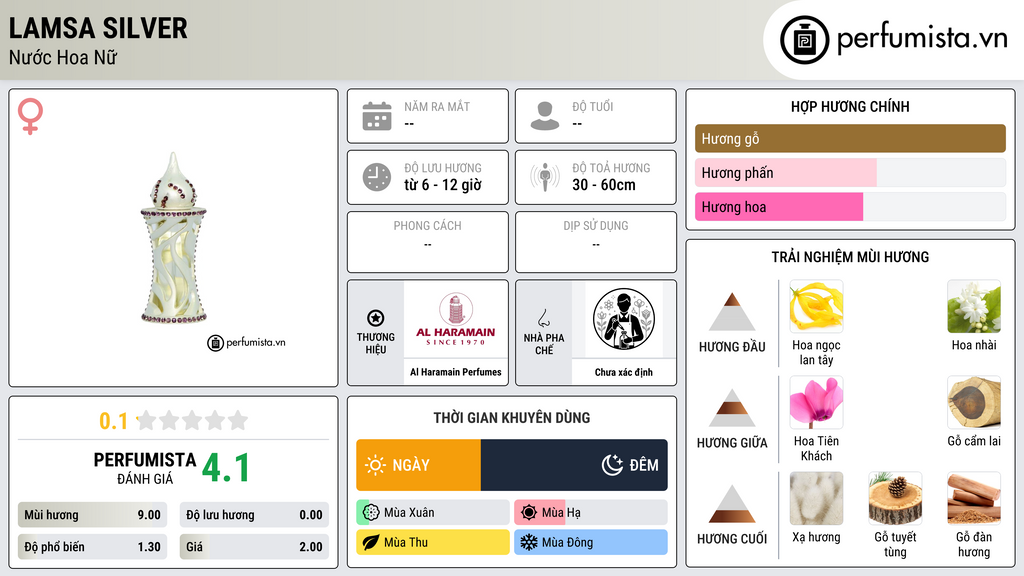Select the Đêm nighttime segment

click(x=574, y=465)
